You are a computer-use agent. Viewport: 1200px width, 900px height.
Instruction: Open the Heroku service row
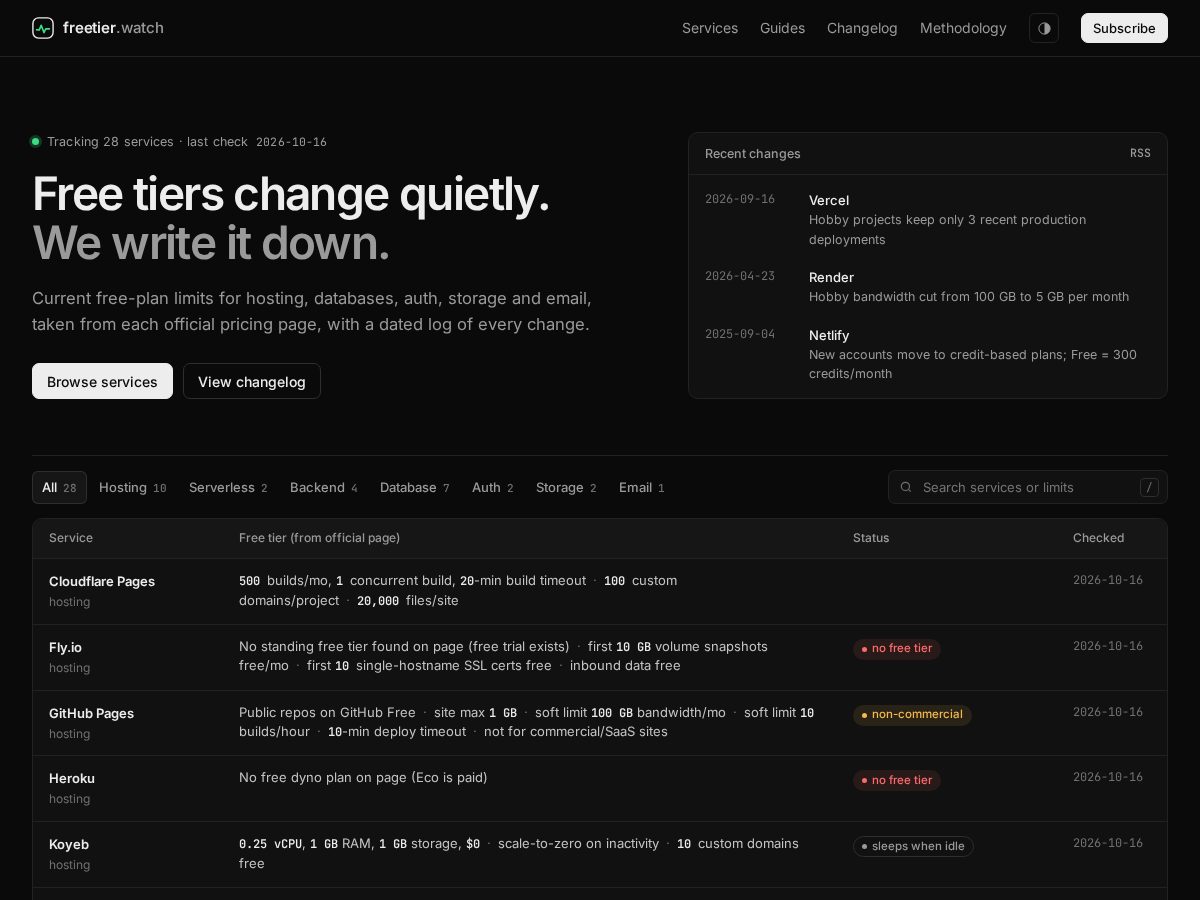(x=600, y=788)
